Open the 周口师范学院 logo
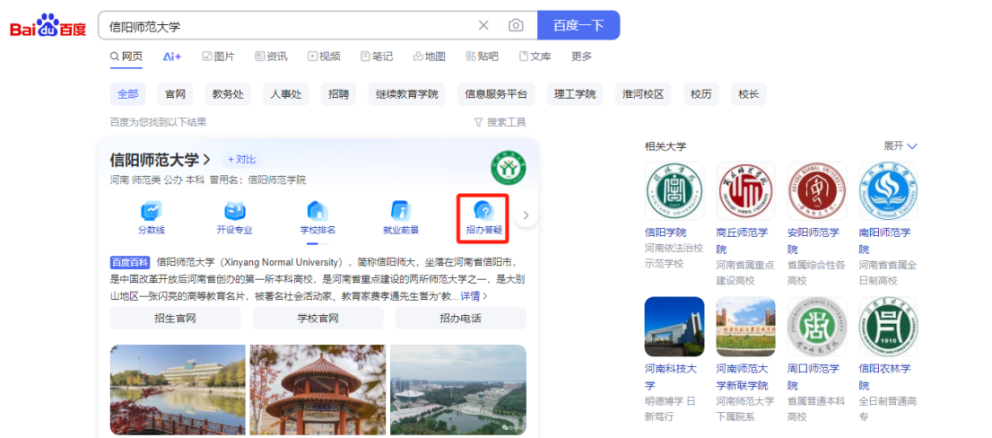Screen dimensions: 992x438 click(817, 327)
